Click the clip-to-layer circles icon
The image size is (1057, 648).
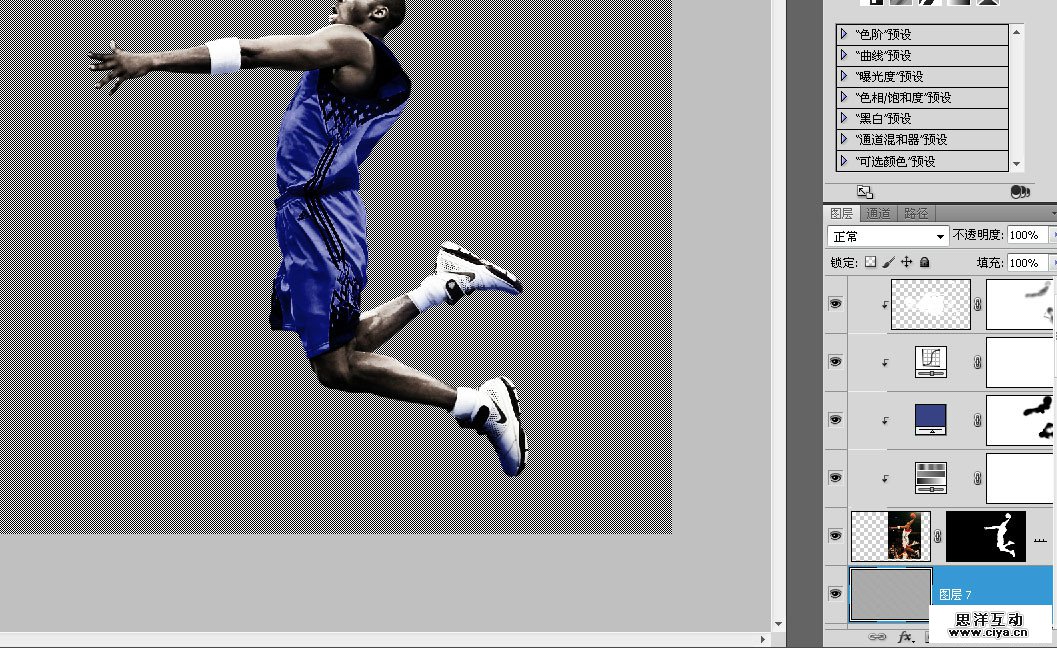click(1019, 191)
